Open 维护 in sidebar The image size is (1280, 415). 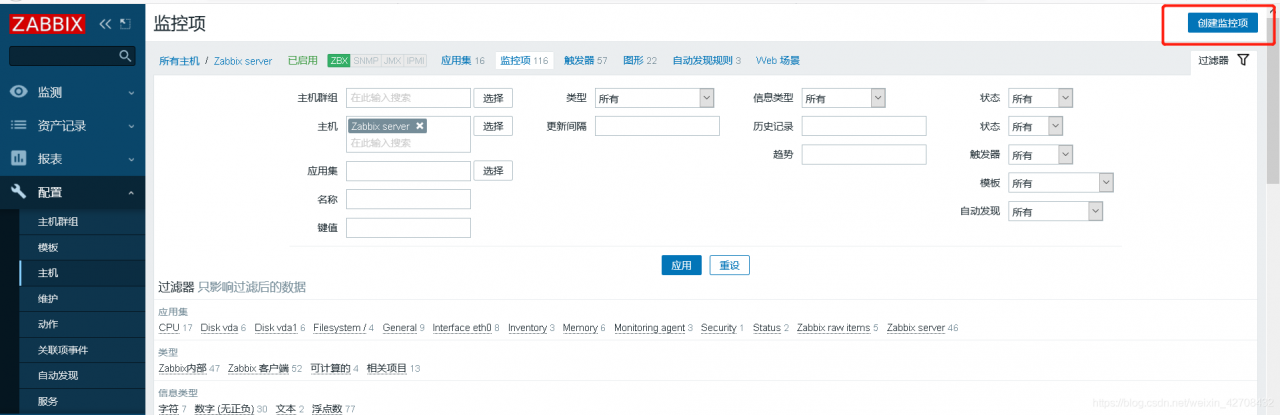48,298
